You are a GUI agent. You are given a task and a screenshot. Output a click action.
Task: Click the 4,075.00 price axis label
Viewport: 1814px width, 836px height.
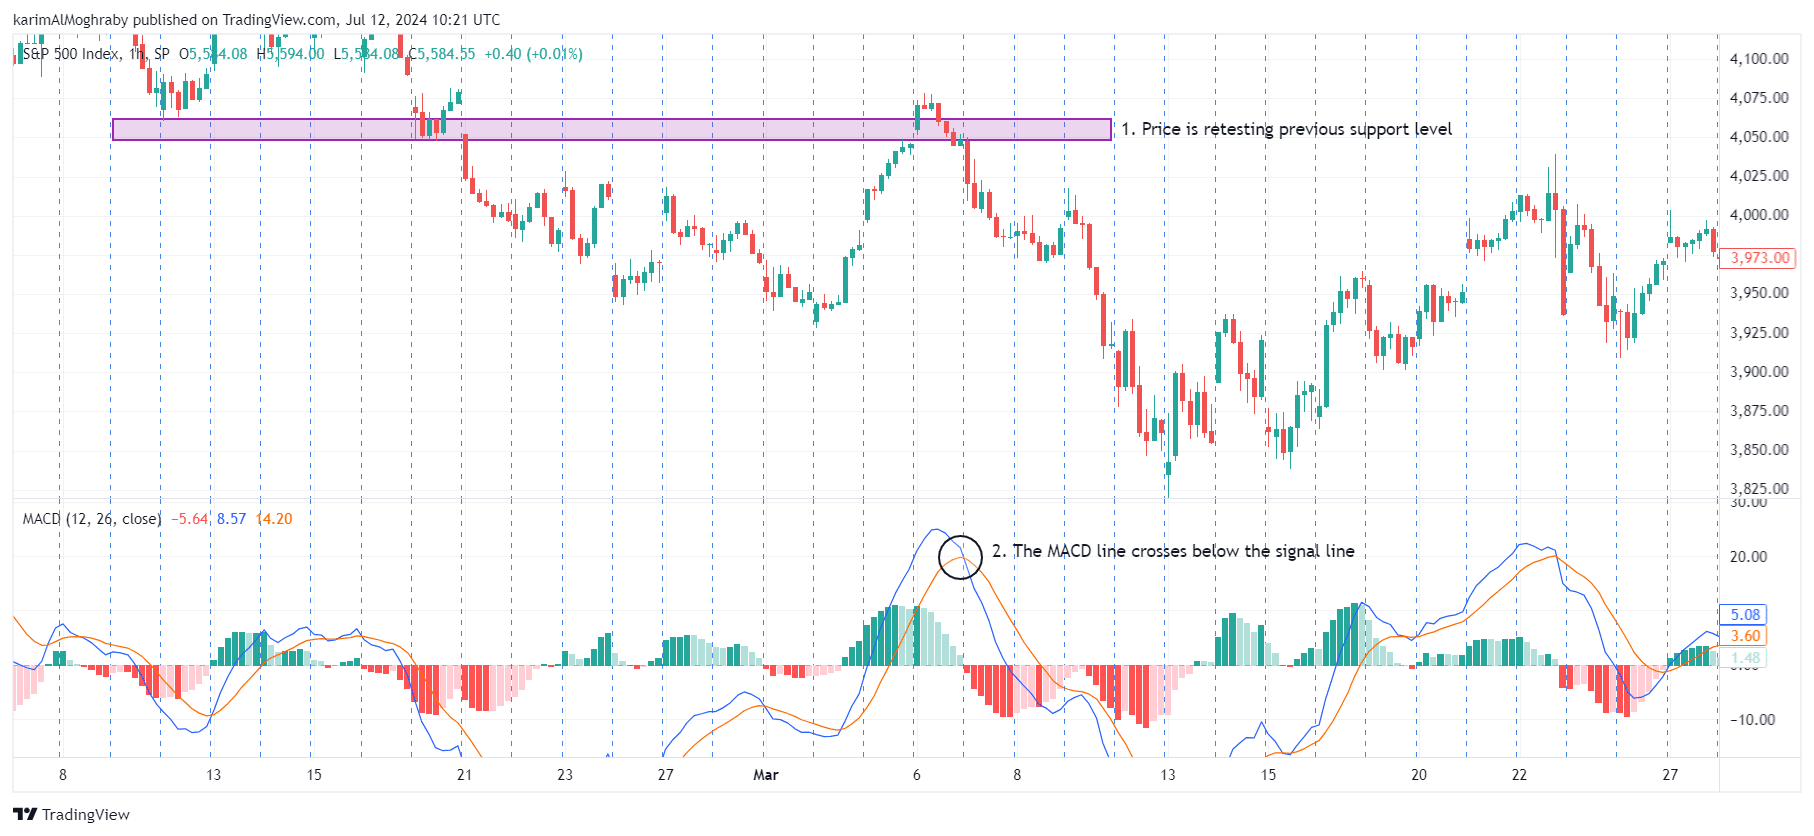[1759, 98]
